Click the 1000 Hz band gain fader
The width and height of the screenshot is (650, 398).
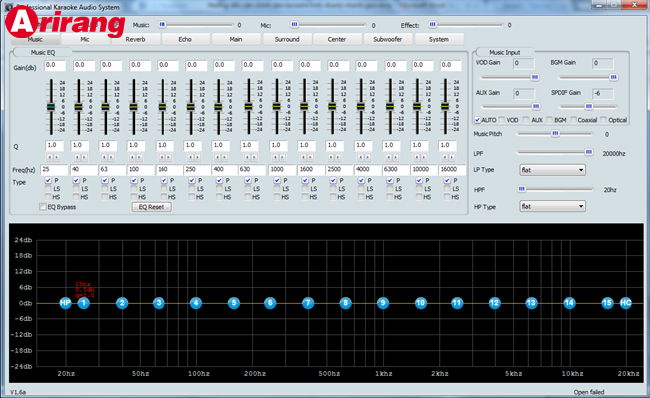pos(276,107)
